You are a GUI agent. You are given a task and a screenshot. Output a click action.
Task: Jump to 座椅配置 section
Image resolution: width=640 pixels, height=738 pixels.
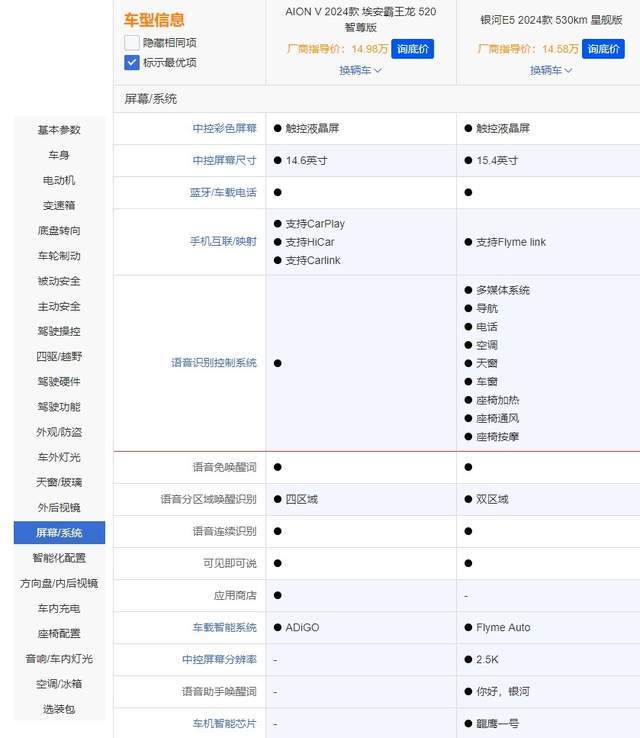coord(59,634)
